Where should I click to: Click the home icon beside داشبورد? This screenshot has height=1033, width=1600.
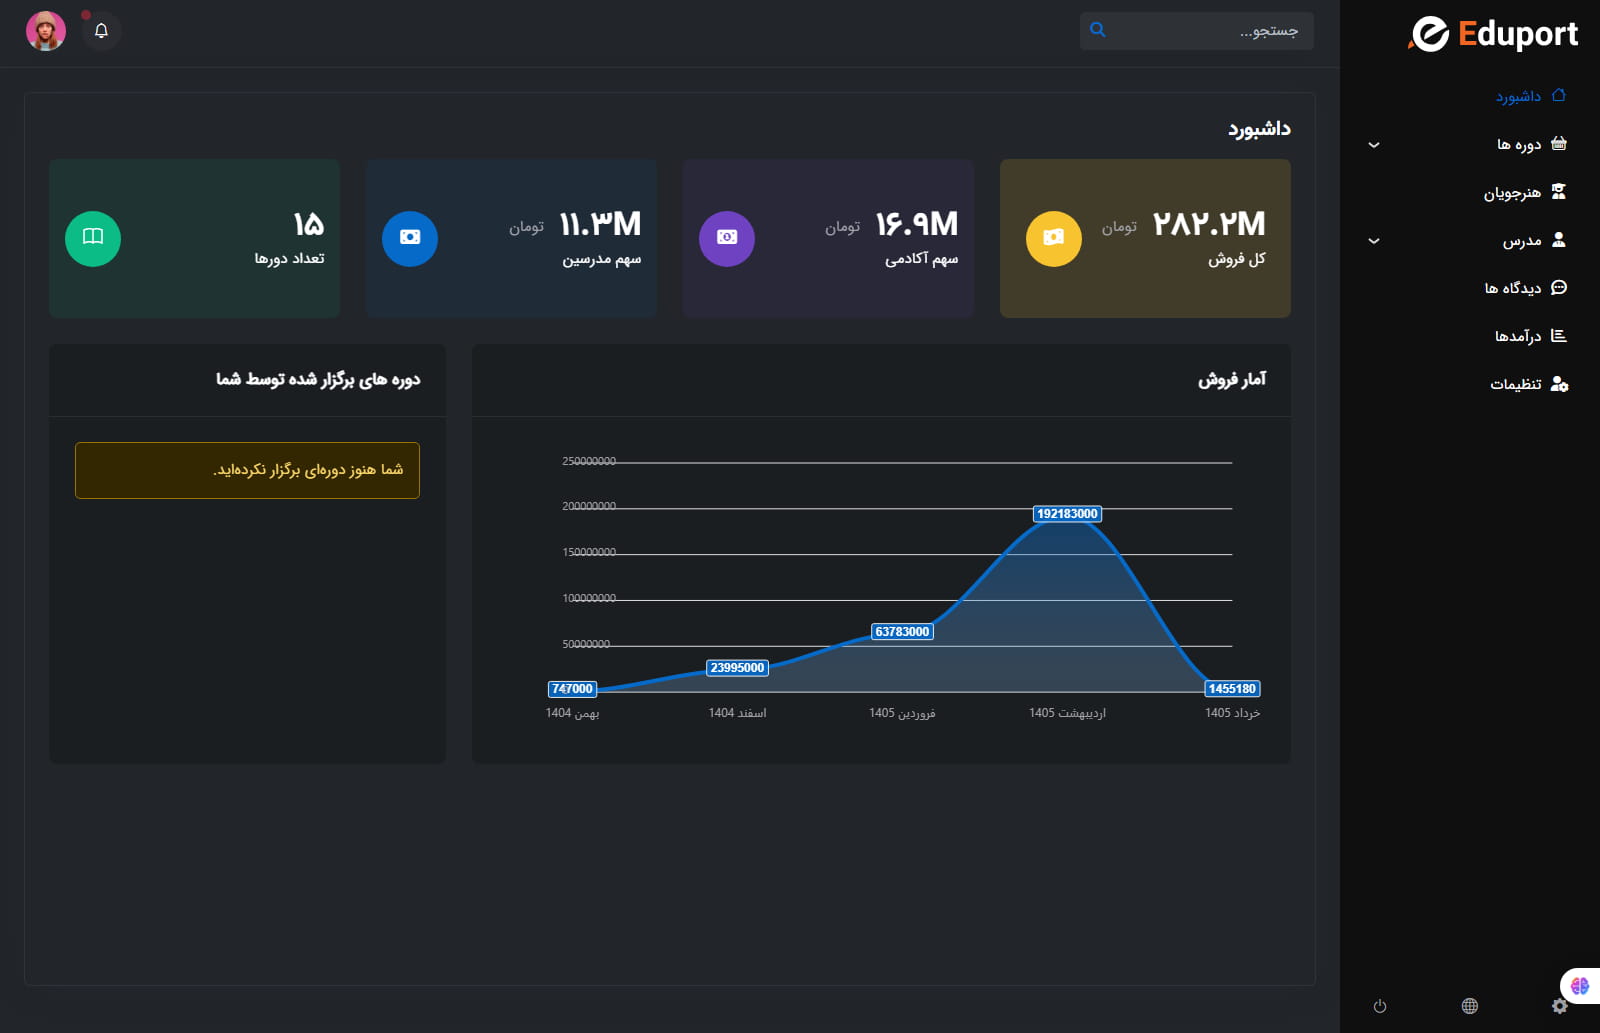pyautogui.click(x=1558, y=95)
